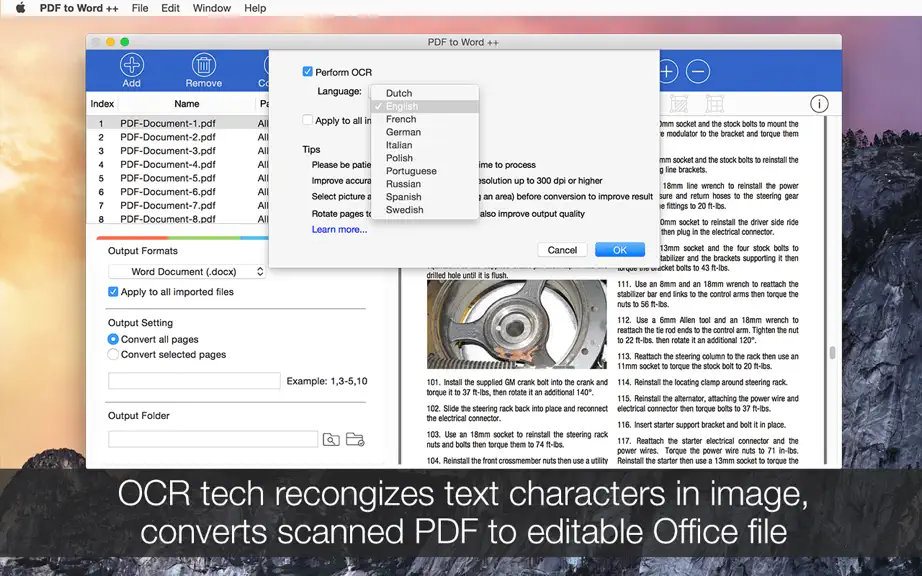Click the OK button
Viewport: 922px width, 576px height.
click(620, 250)
